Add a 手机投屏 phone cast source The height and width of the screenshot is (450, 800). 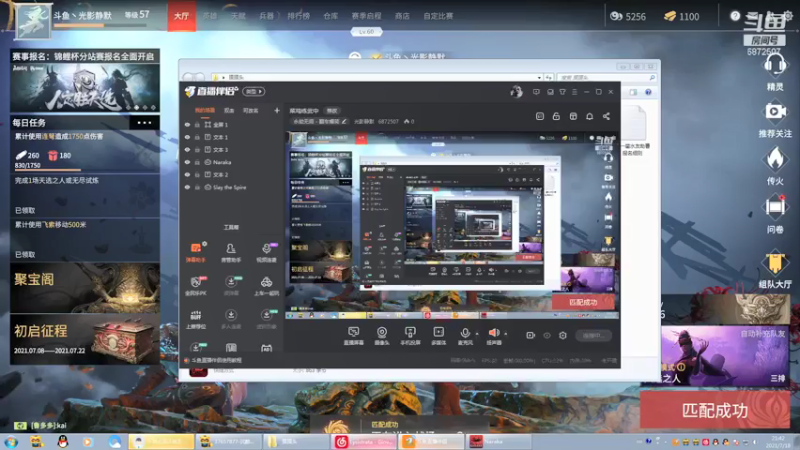point(410,336)
